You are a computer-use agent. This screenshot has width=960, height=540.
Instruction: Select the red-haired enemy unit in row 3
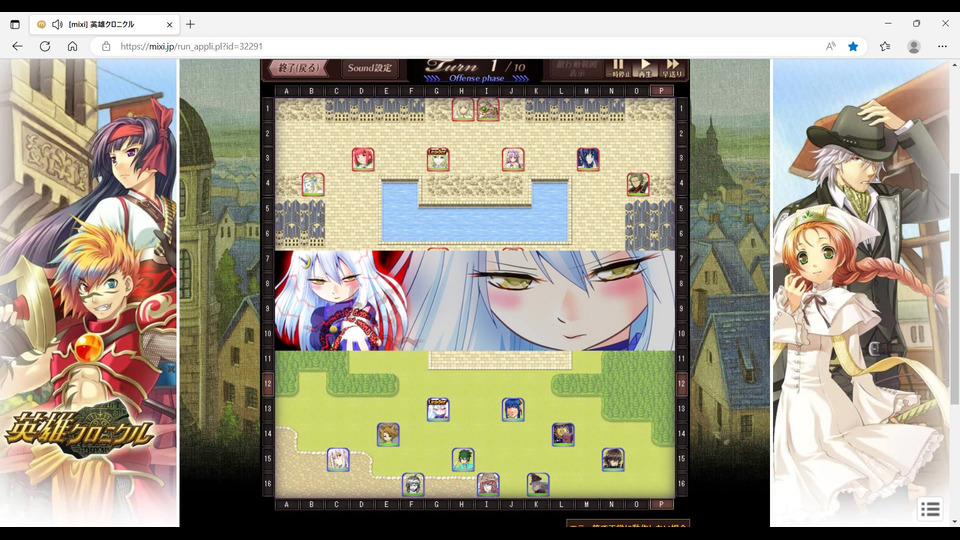point(363,159)
